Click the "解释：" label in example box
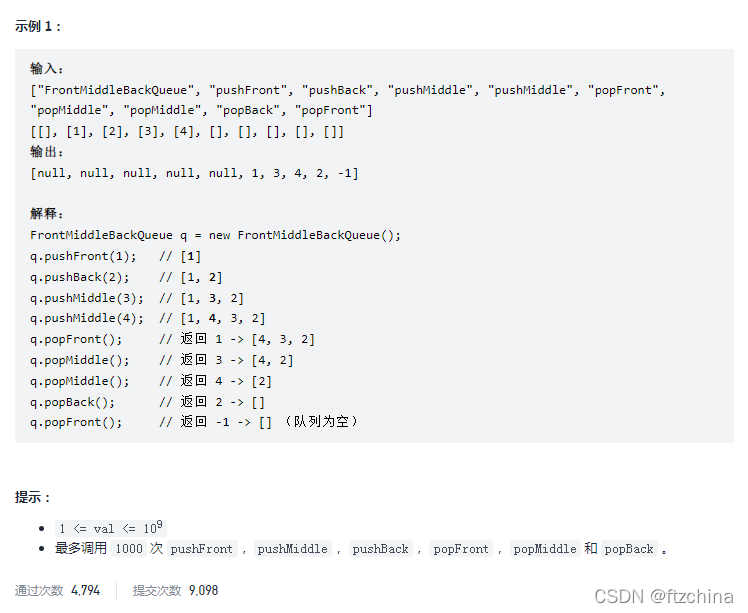This screenshot has height=613, width=748. pyautogui.click(x=47, y=214)
